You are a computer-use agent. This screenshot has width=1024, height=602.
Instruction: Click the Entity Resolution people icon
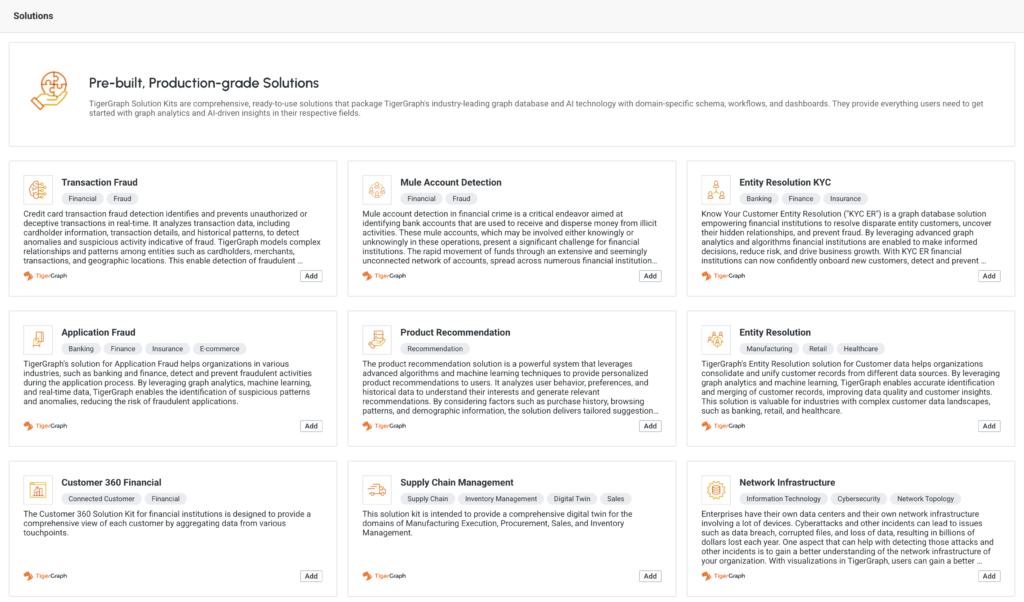pos(716,340)
